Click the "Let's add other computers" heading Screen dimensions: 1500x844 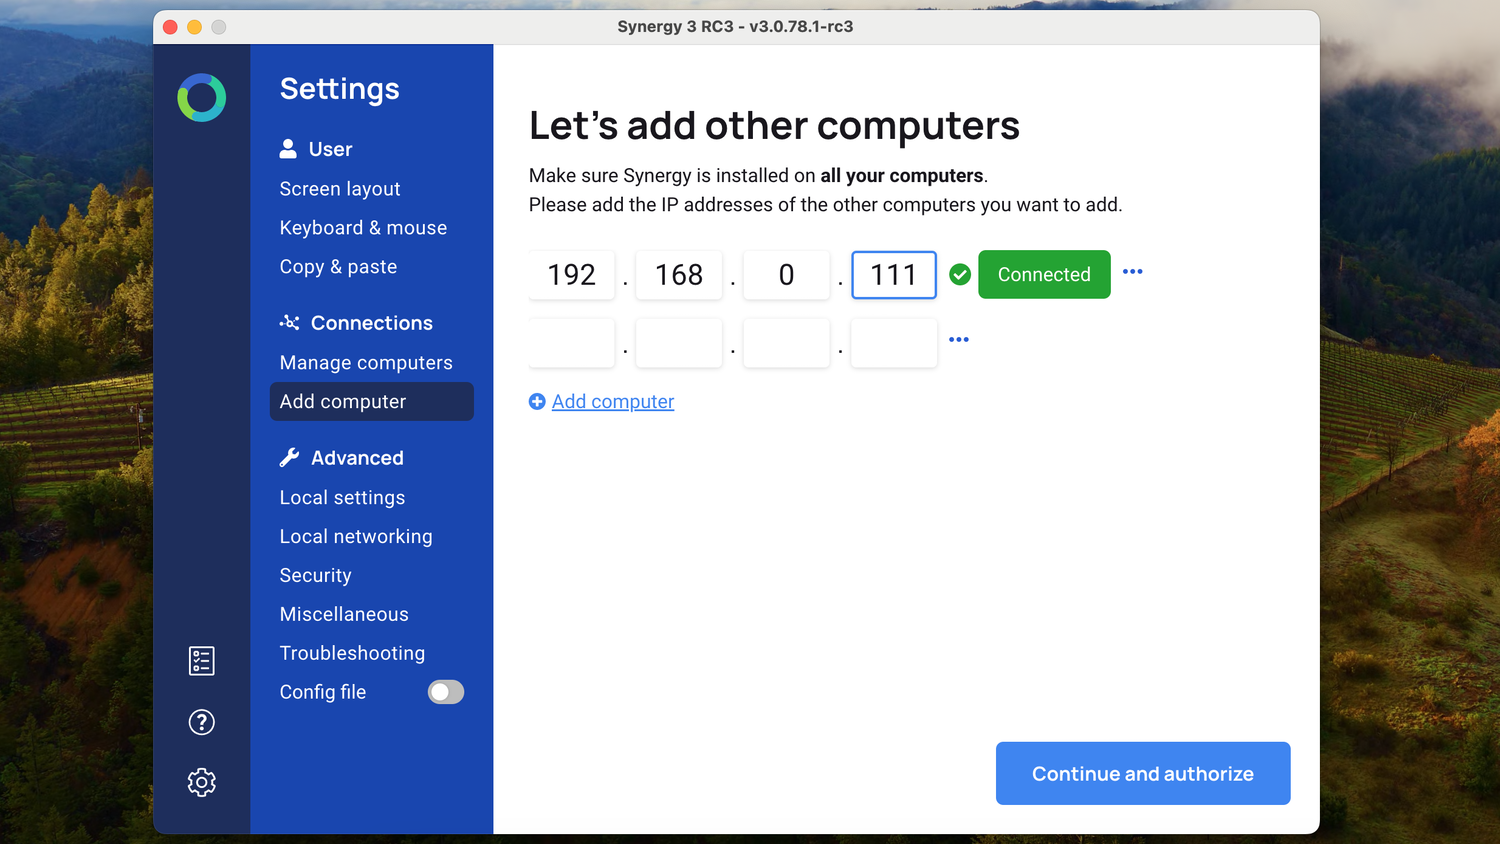(774, 126)
